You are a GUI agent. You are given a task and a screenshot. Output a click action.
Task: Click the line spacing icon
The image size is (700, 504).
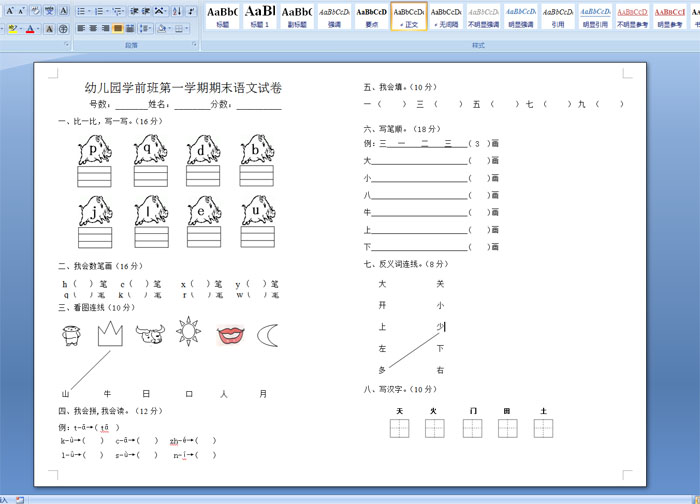144,29
